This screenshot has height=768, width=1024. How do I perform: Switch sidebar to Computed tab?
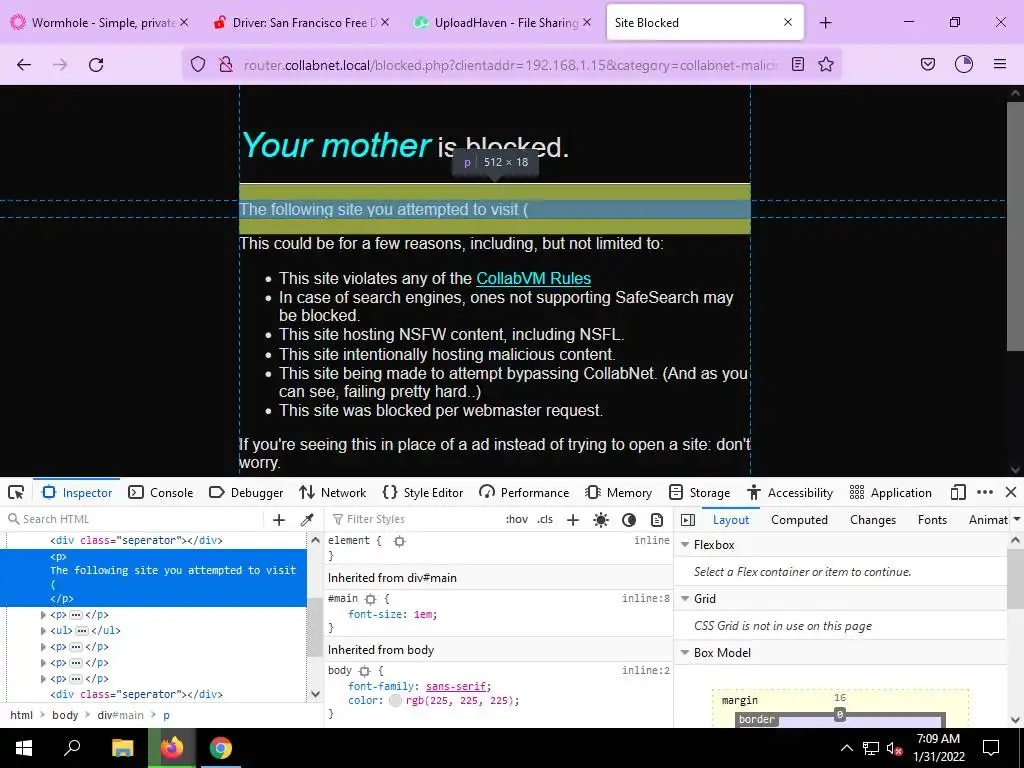click(799, 519)
